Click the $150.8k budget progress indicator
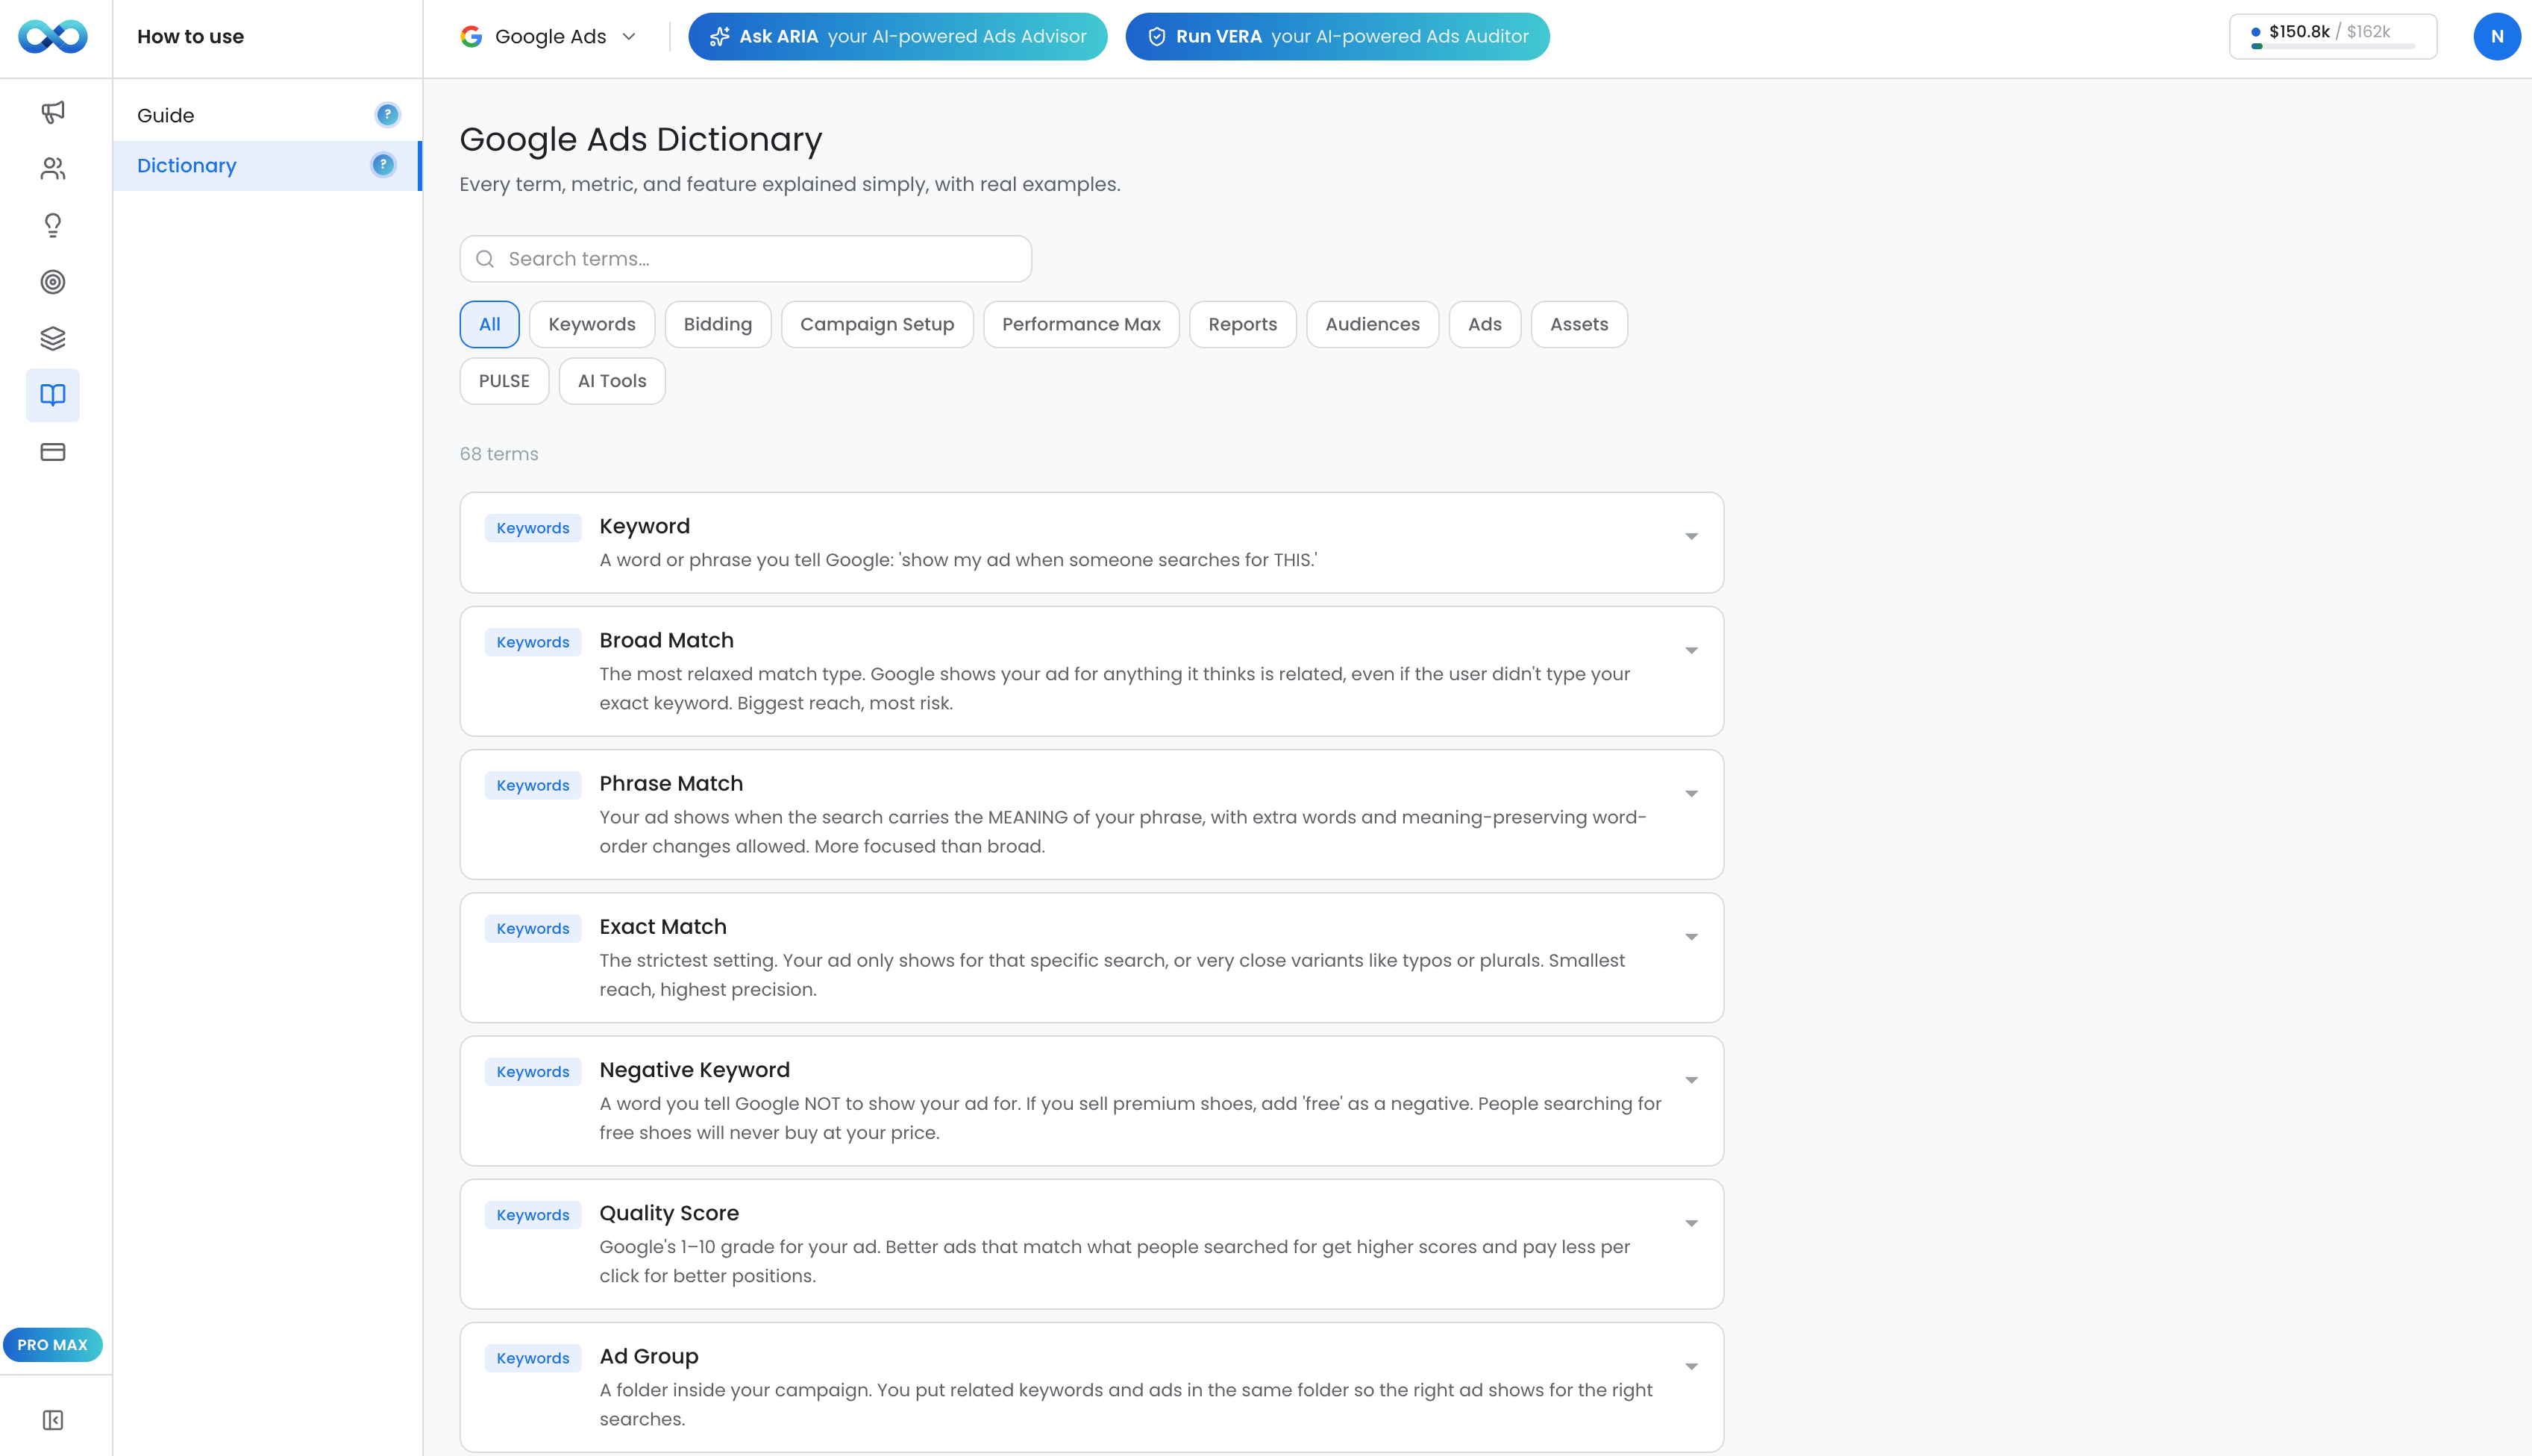 [x=2332, y=37]
